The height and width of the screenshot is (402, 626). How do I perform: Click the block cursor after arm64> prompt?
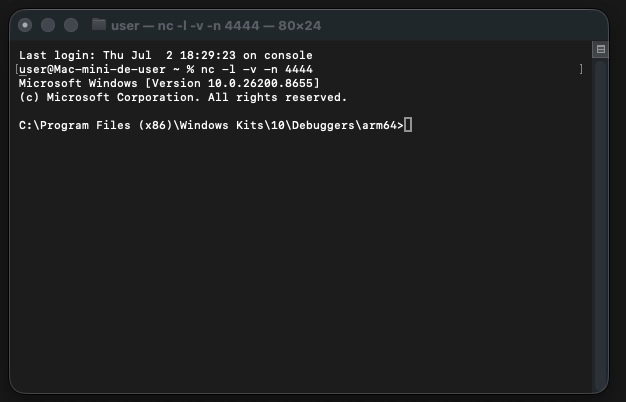(x=408, y=125)
